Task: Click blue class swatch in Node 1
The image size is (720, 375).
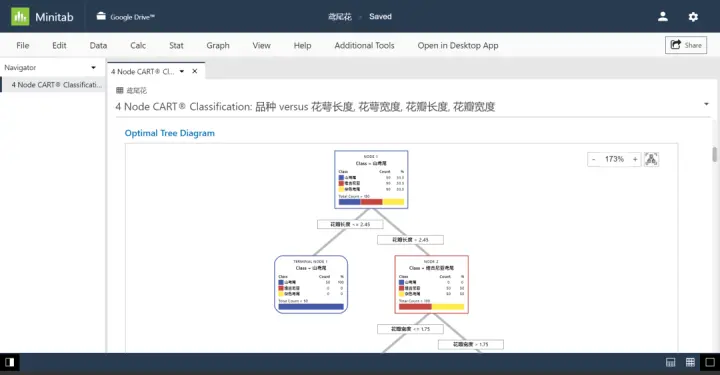Action: click(341, 177)
